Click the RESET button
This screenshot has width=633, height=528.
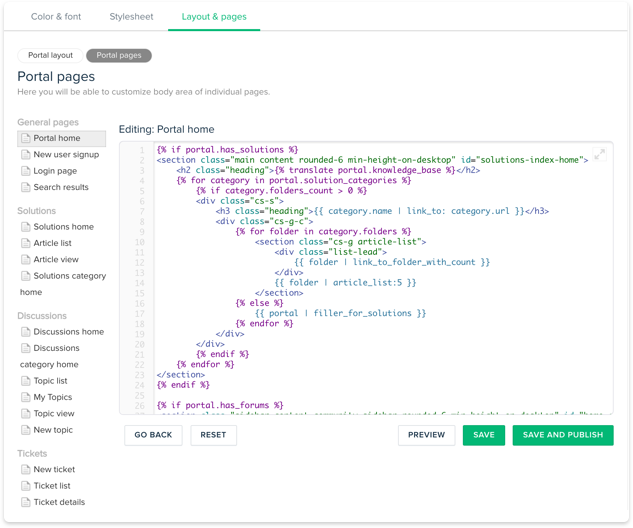point(213,435)
